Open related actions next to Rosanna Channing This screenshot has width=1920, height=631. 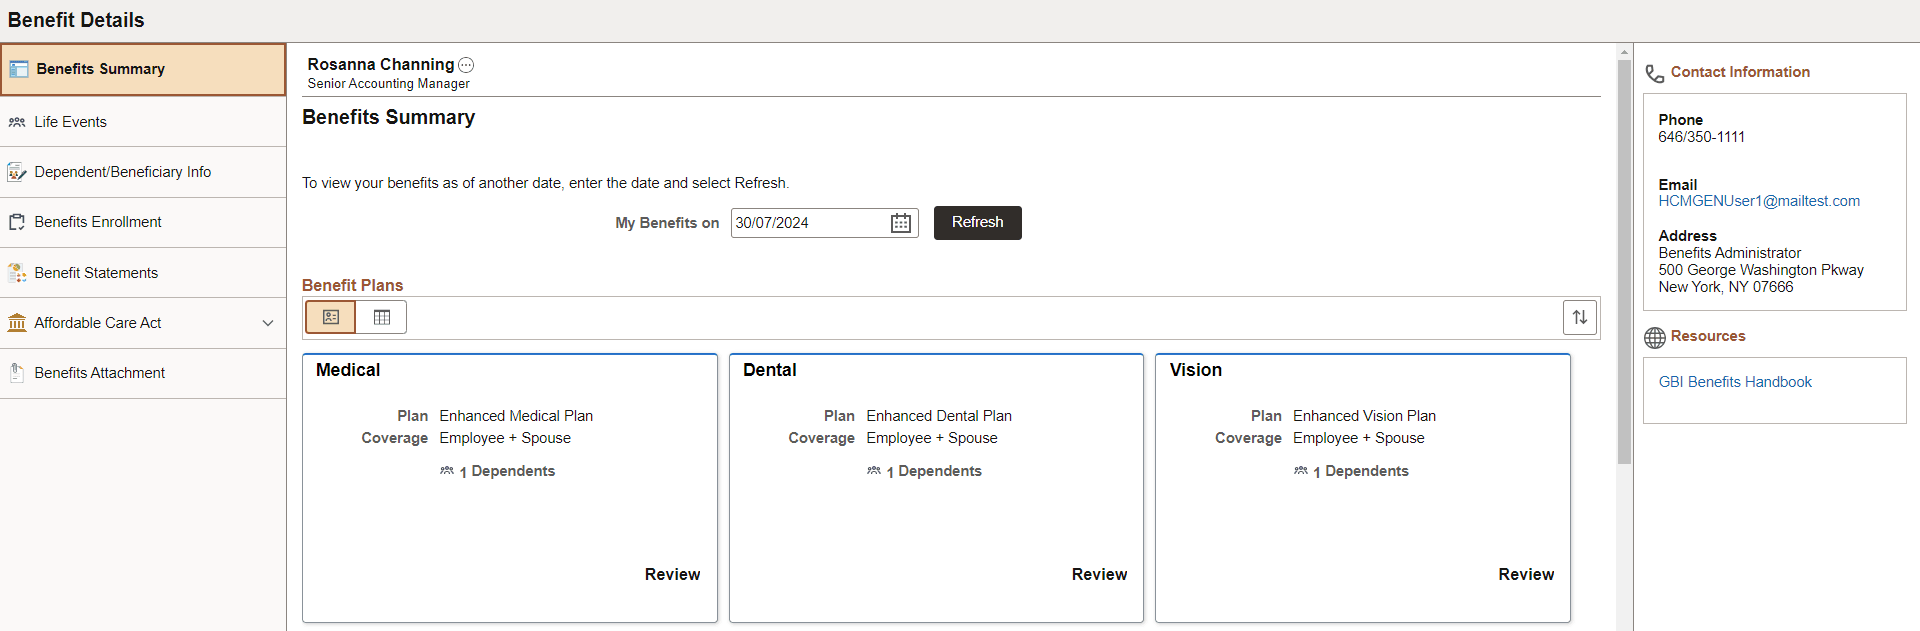click(466, 65)
